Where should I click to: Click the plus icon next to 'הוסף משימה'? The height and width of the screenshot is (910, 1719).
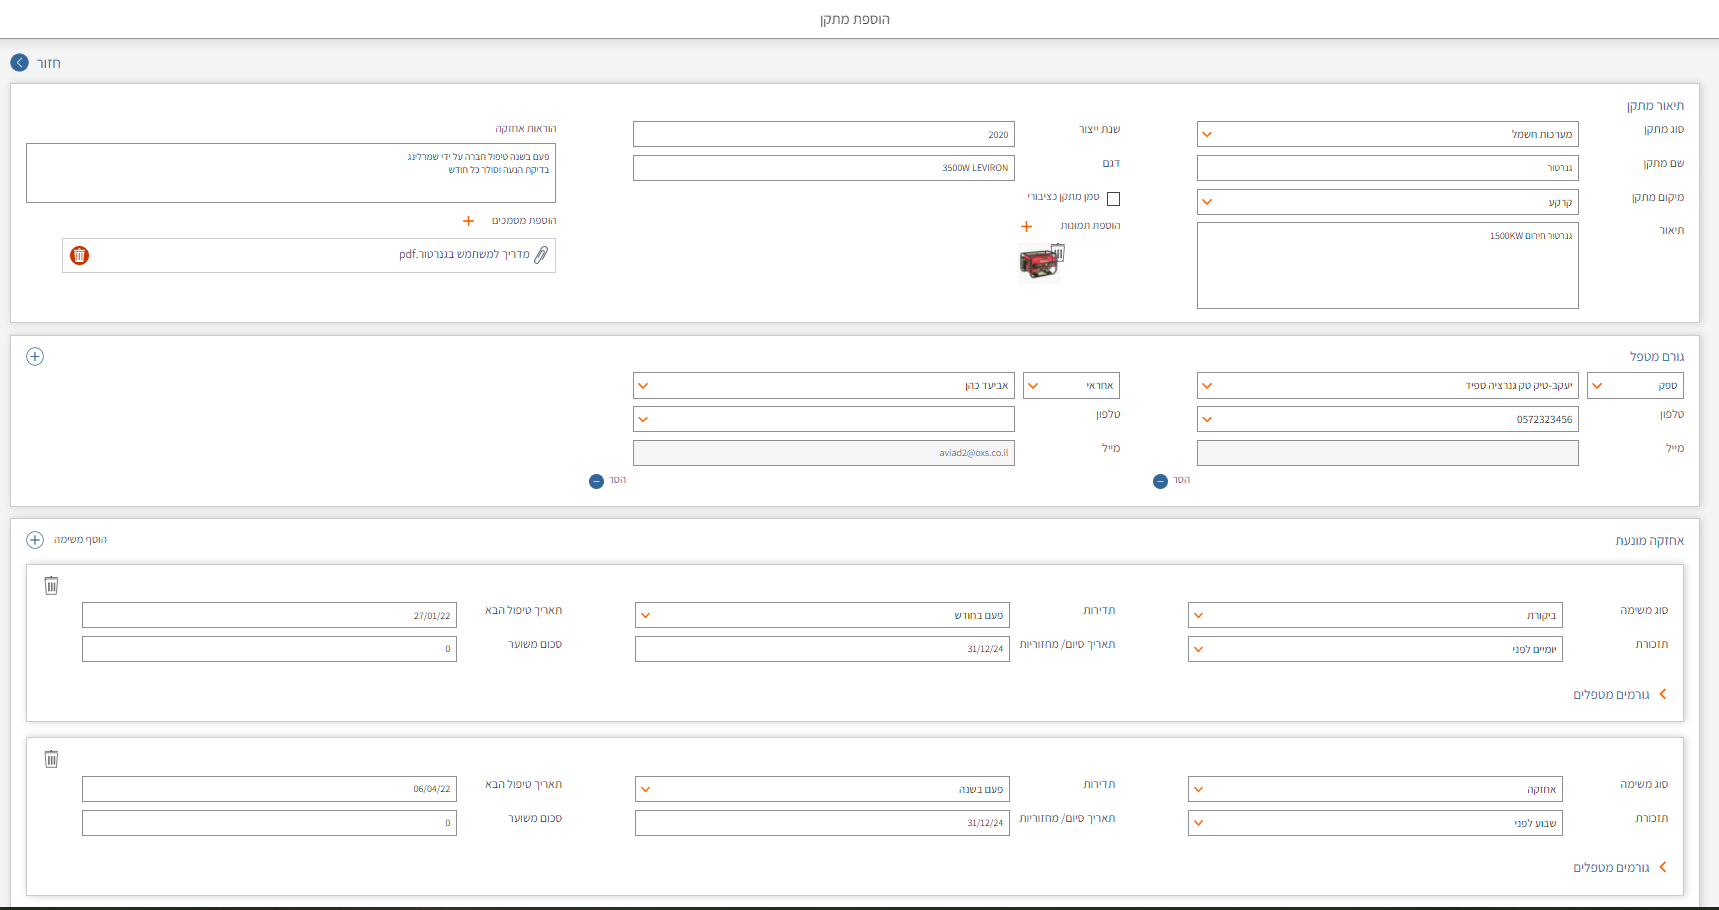pyautogui.click(x=35, y=540)
